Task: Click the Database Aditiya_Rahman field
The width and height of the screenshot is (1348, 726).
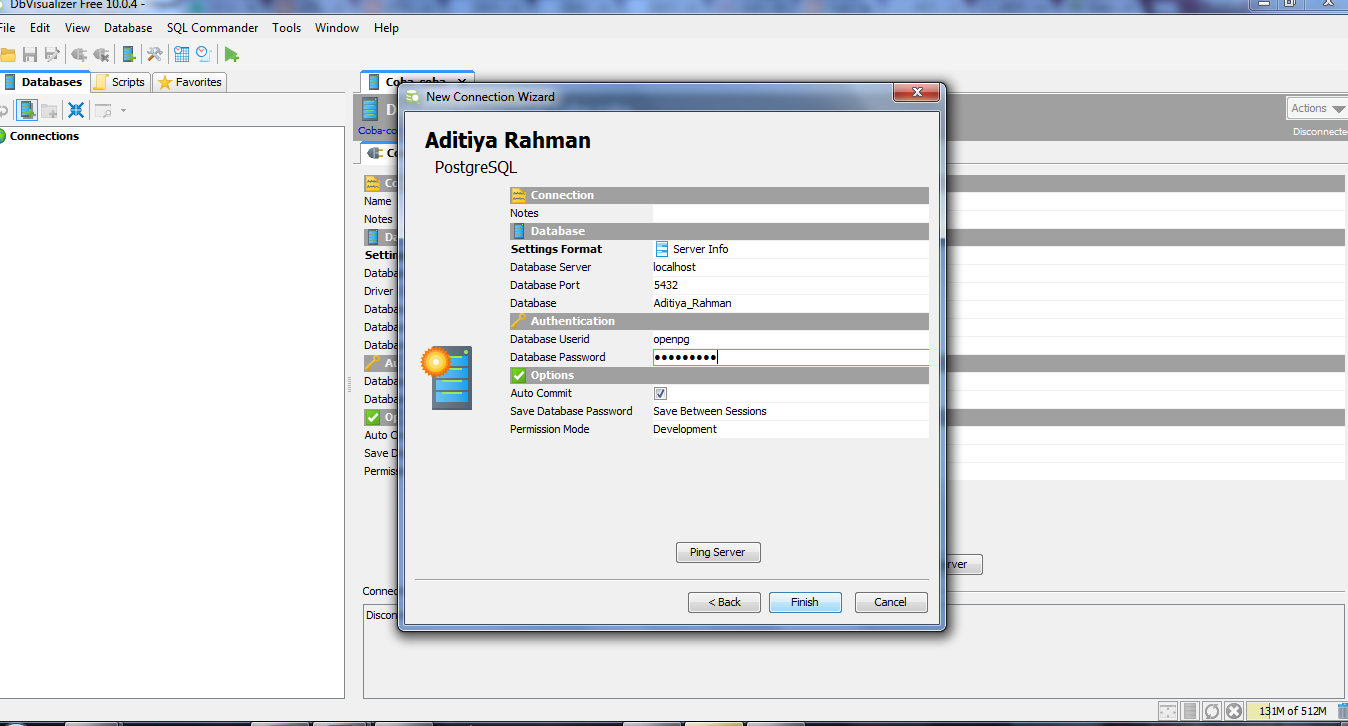Action: point(790,303)
